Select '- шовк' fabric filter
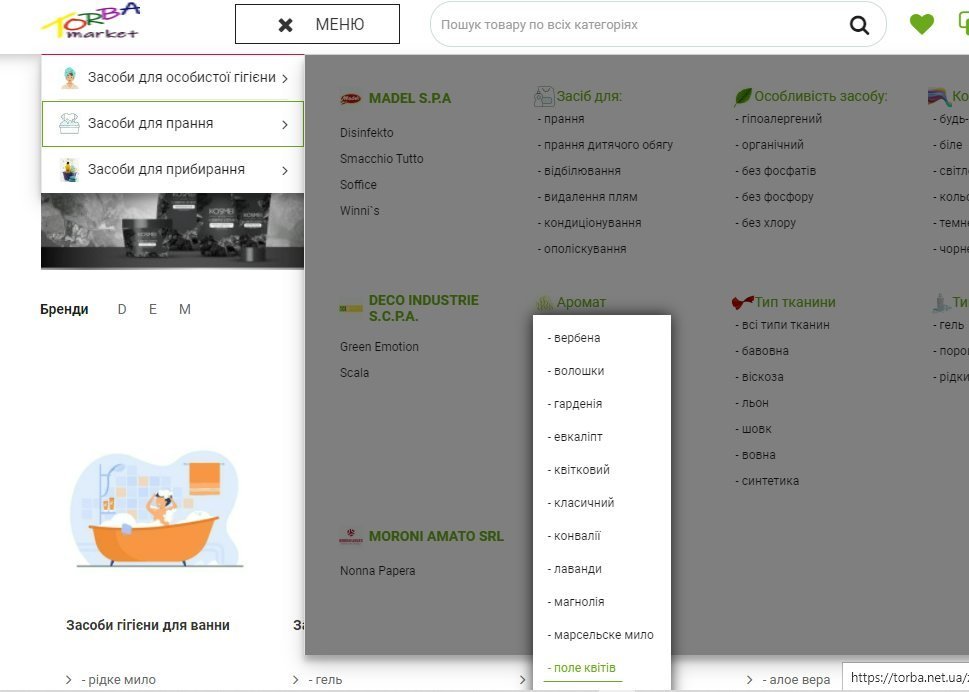 [x=753, y=429]
